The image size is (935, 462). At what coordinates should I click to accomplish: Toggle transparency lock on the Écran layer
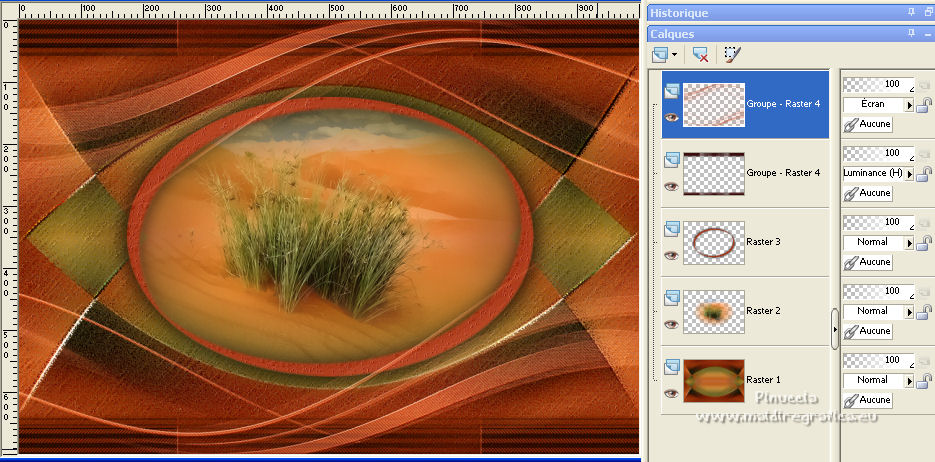click(x=925, y=105)
